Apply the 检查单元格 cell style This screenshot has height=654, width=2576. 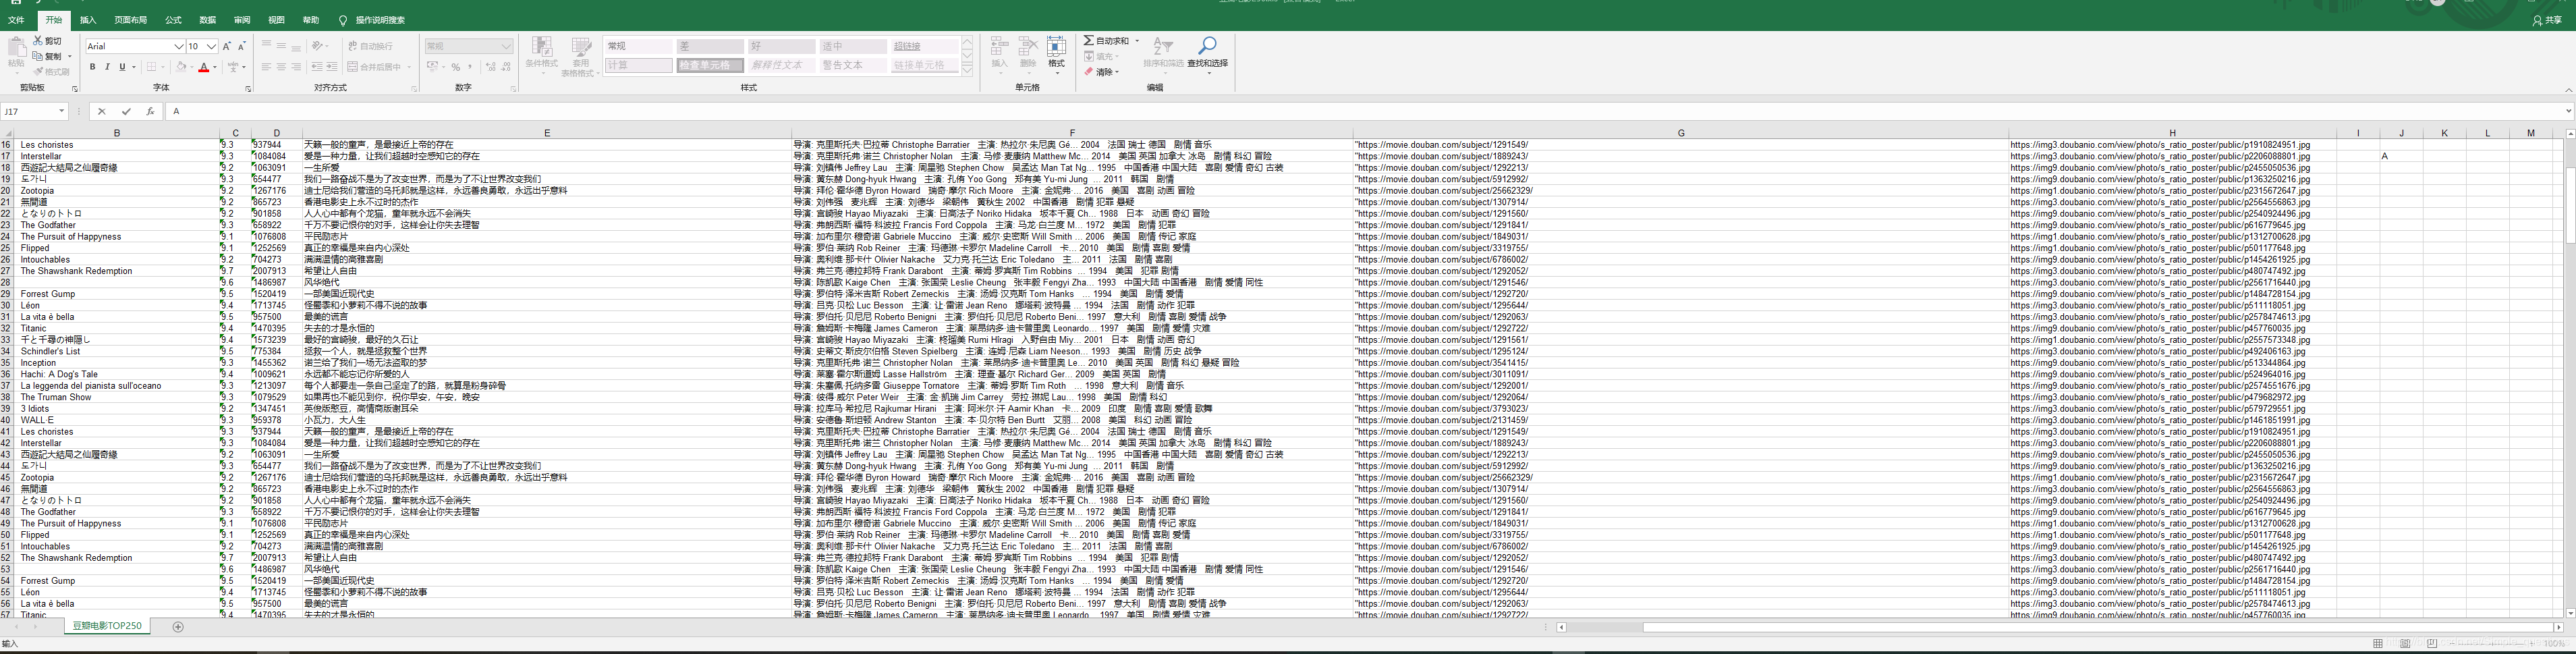(x=710, y=65)
